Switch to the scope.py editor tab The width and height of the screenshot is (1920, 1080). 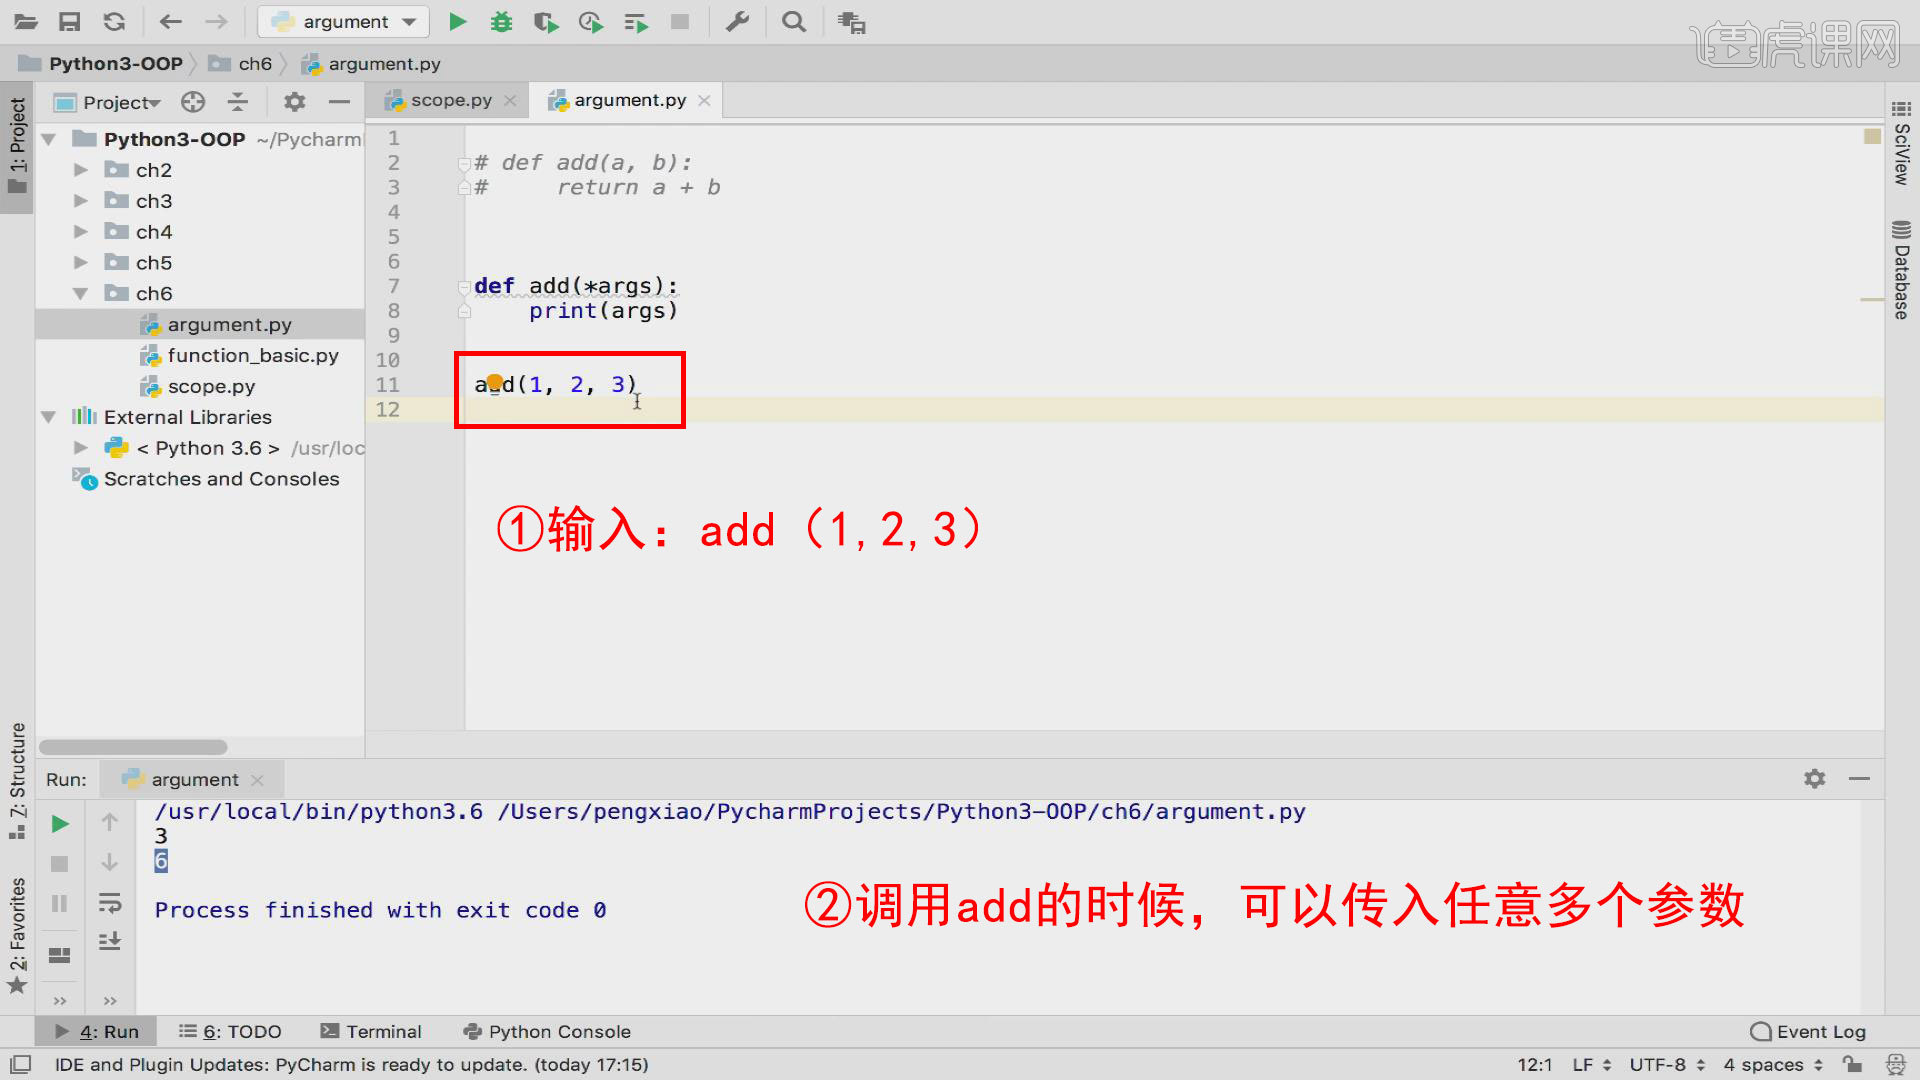tap(445, 100)
